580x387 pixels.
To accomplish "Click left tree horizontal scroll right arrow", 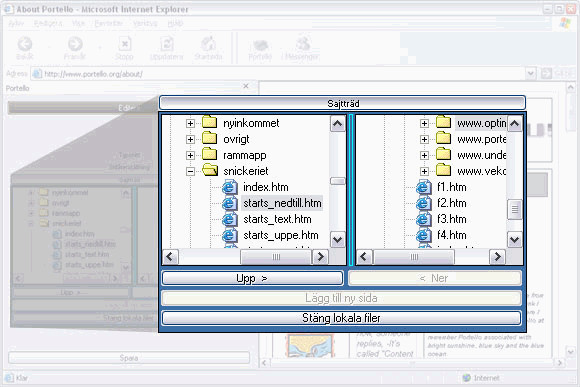I will tap(320, 256).
